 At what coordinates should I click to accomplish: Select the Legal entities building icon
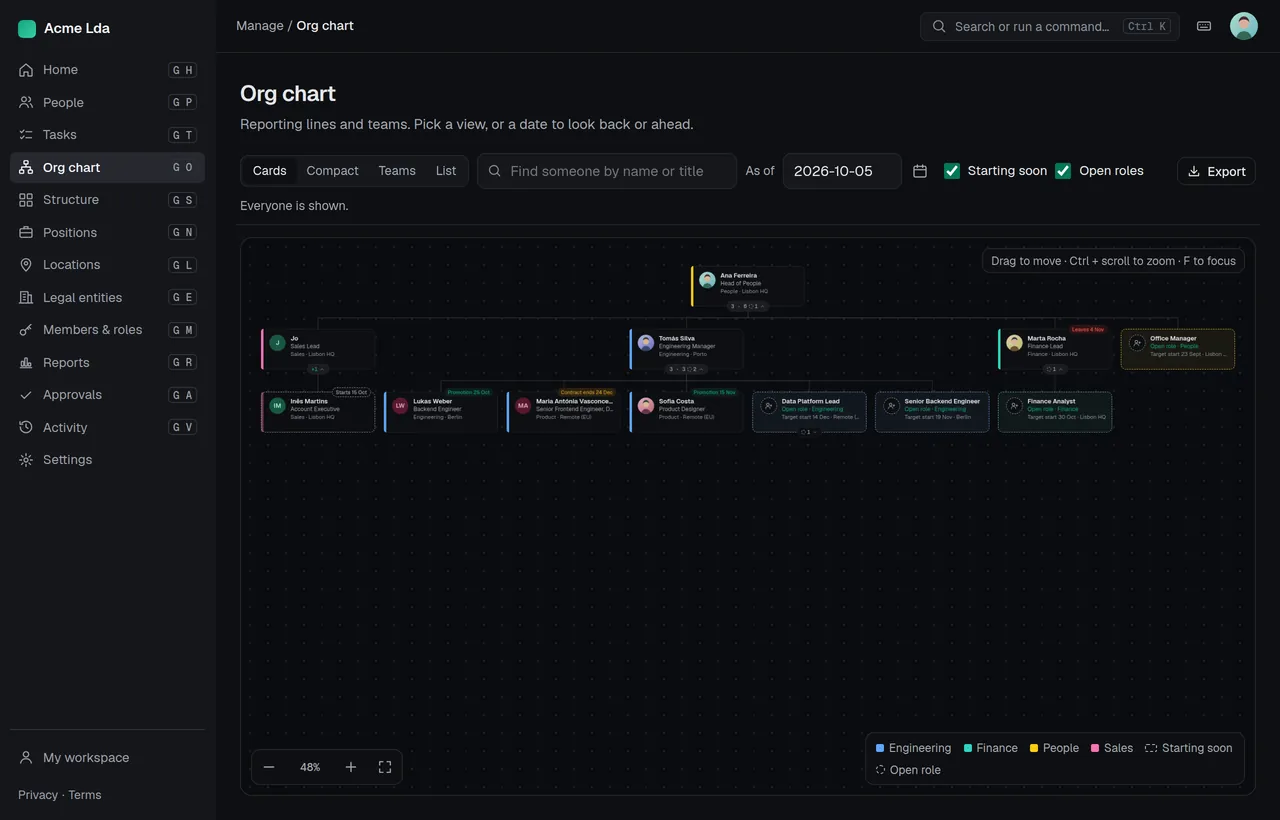pyautogui.click(x=26, y=297)
